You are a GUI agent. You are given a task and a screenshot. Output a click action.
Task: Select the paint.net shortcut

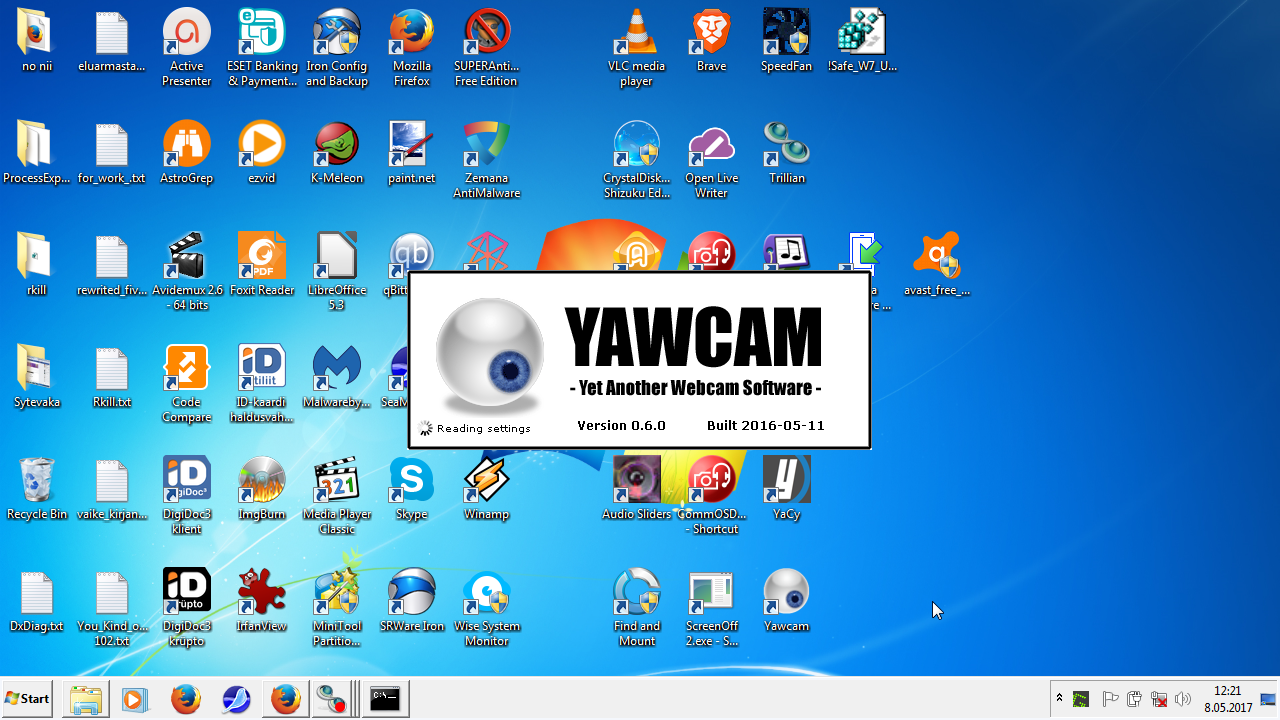[412, 153]
